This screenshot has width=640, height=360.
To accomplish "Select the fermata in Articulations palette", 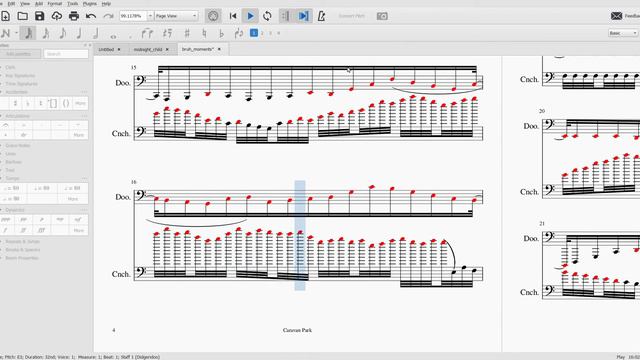I will [x=6, y=125].
